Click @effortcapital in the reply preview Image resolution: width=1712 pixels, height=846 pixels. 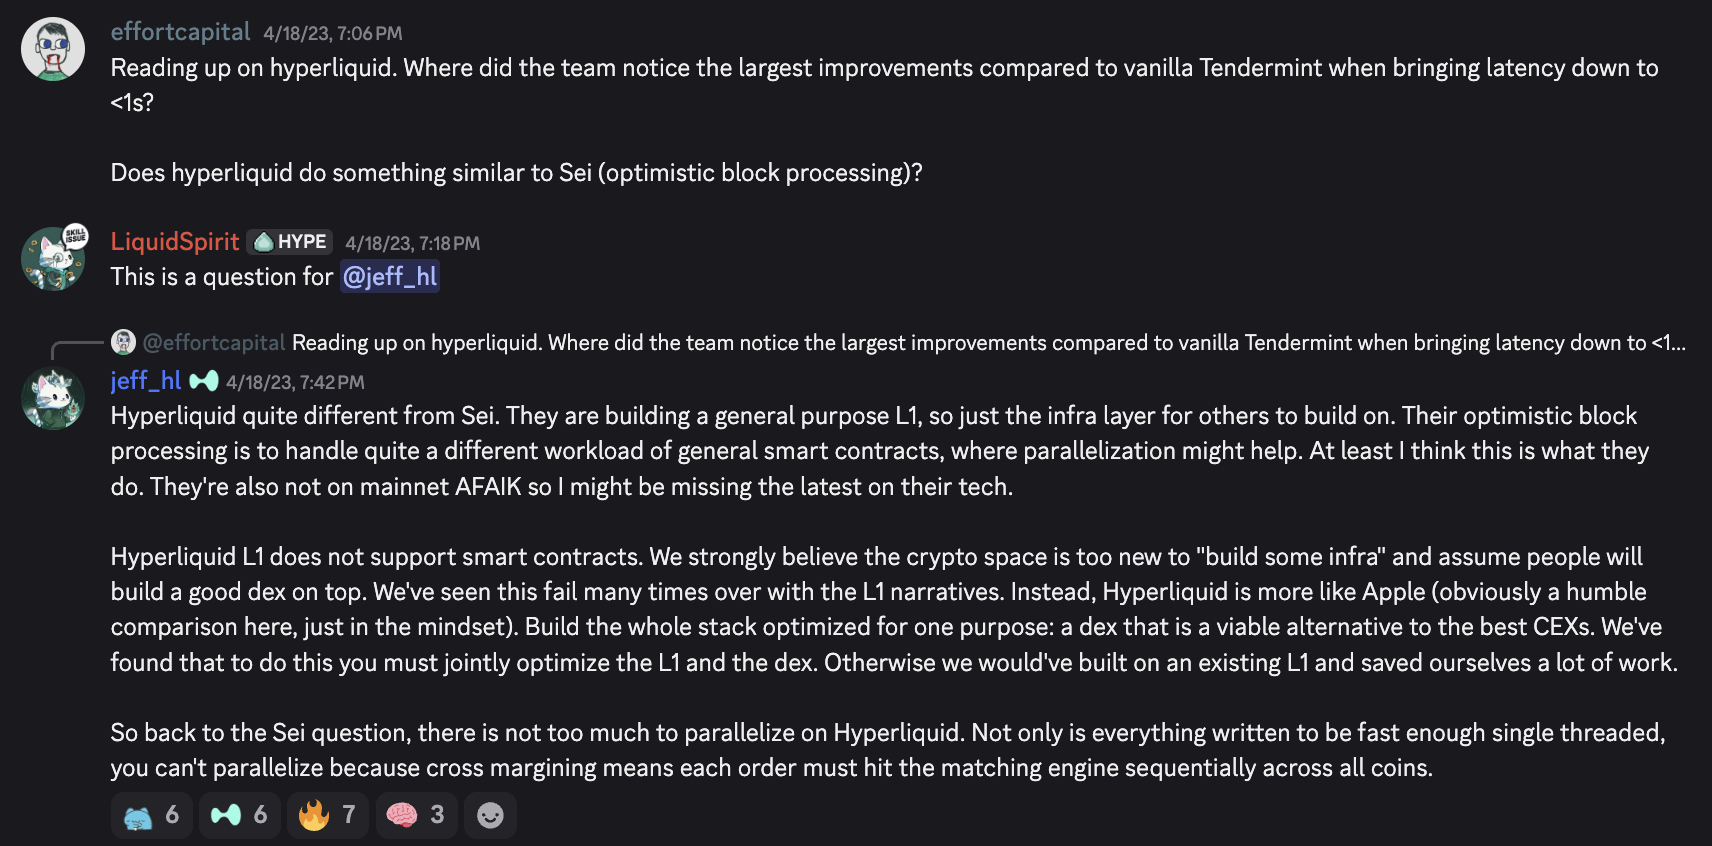click(x=214, y=343)
